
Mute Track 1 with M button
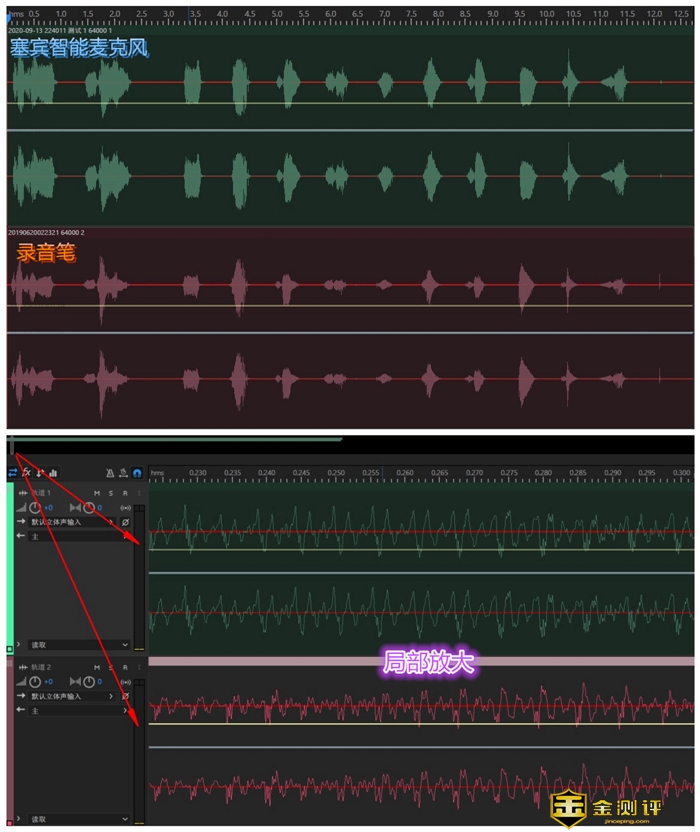point(97,493)
